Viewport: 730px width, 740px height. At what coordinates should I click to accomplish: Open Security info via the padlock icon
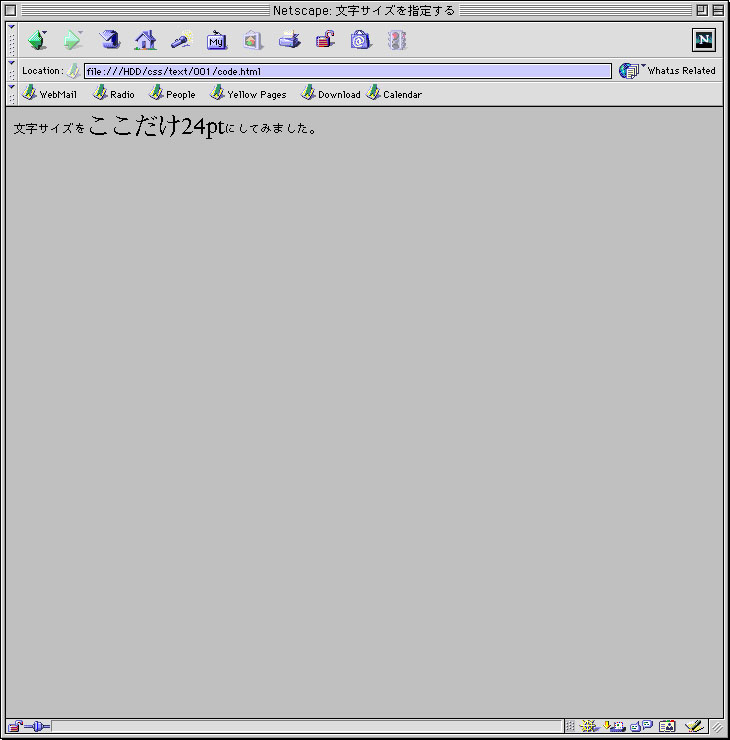pyautogui.click(x=325, y=40)
